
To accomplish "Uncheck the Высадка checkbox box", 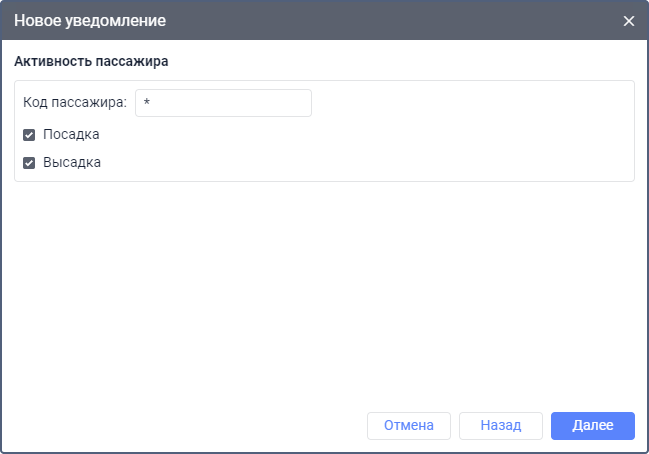I will coord(29,162).
